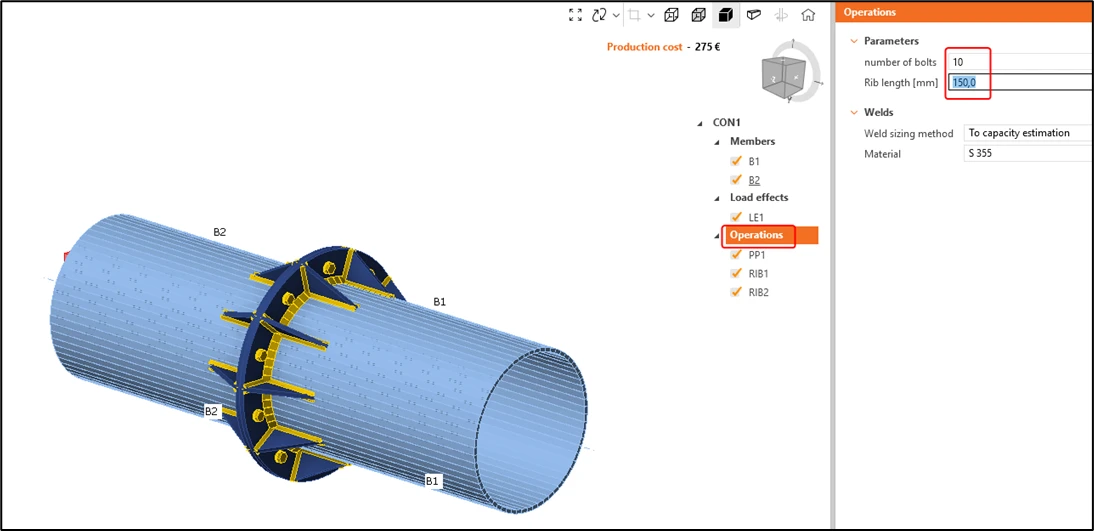The width and height of the screenshot is (1094, 531).
Task: Select the wireframe cube view icon
Action: coord(671,15)
